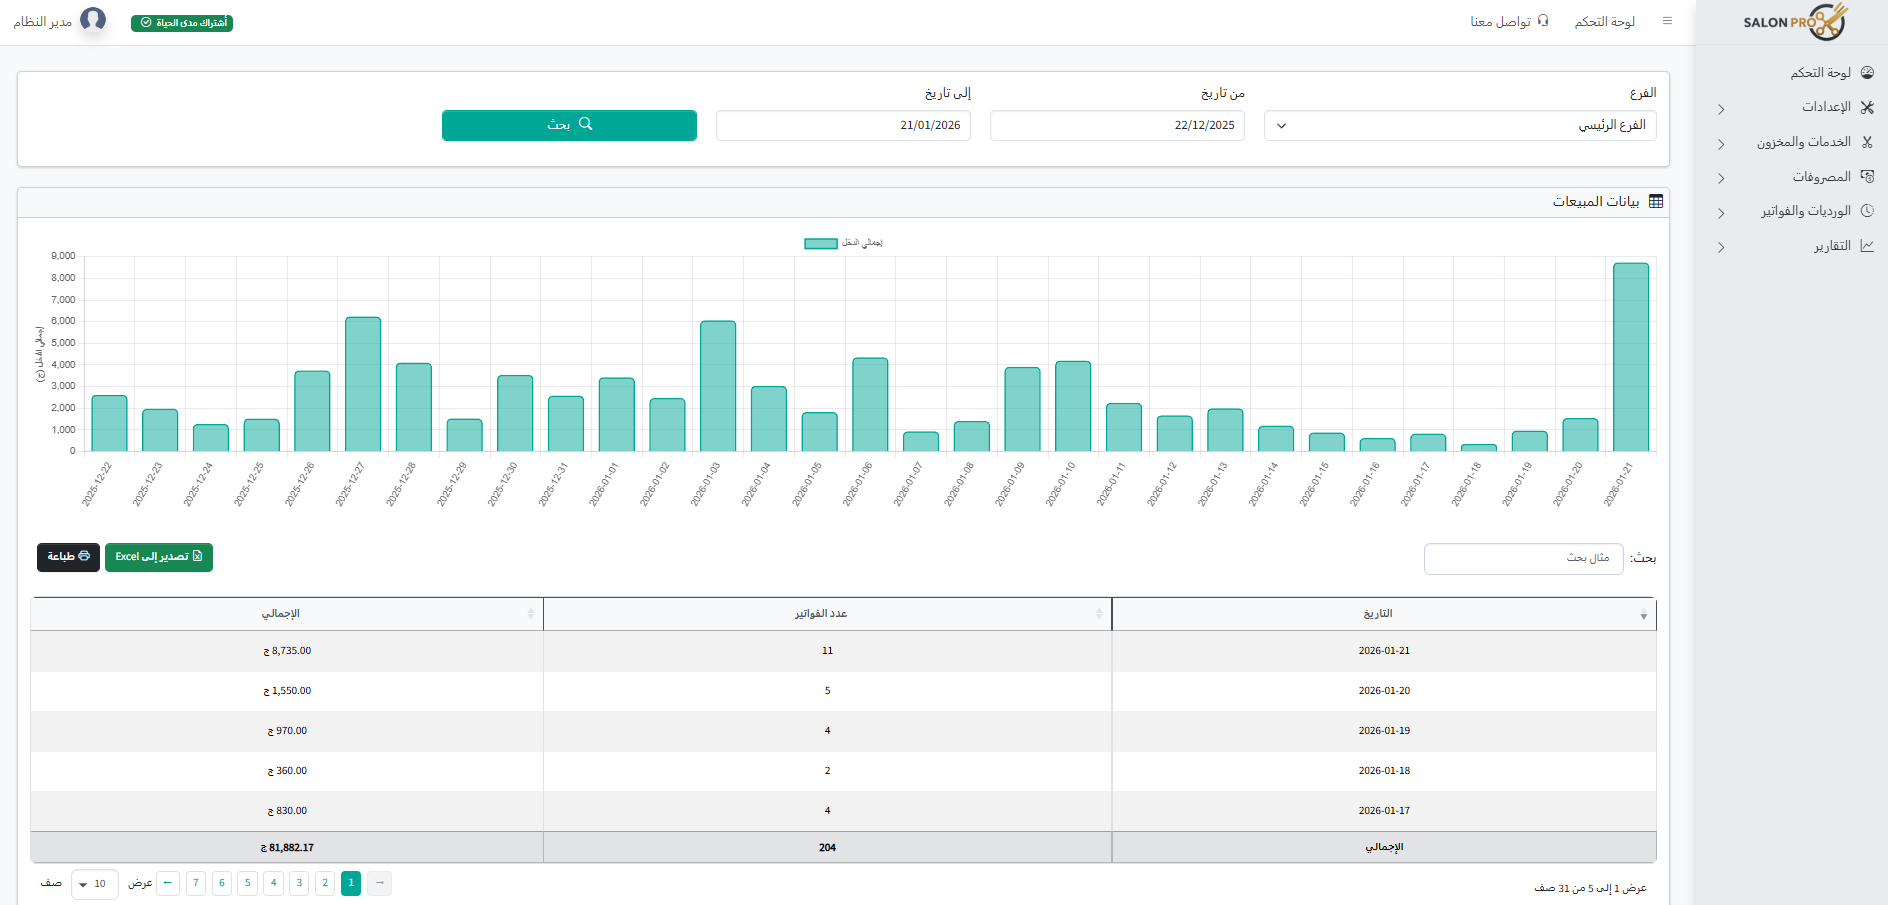Open the الفرع الرئيسي branch dropdown
Viewport: 1888px width, 905px height.
pos(1458,125)
